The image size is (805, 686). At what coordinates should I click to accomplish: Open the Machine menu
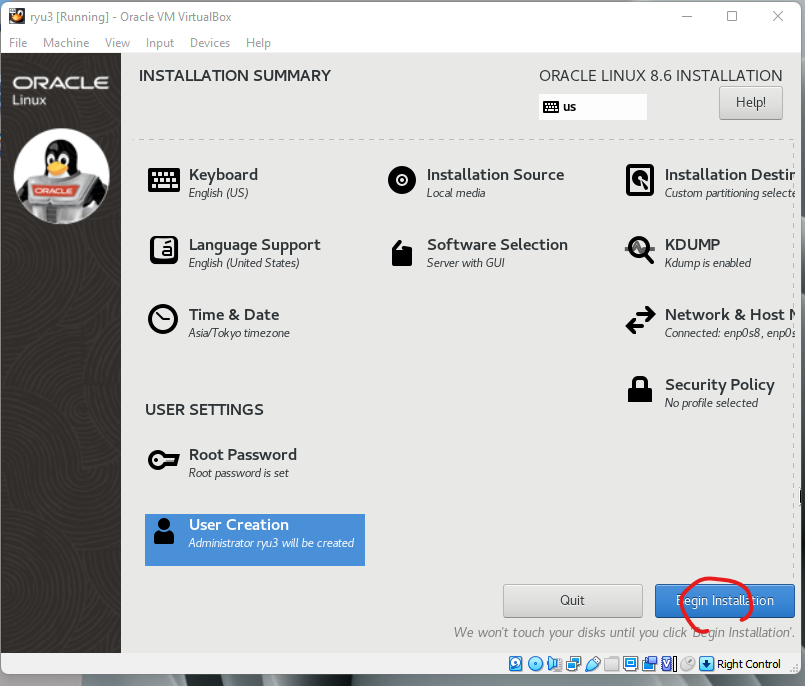pos(66,43)
